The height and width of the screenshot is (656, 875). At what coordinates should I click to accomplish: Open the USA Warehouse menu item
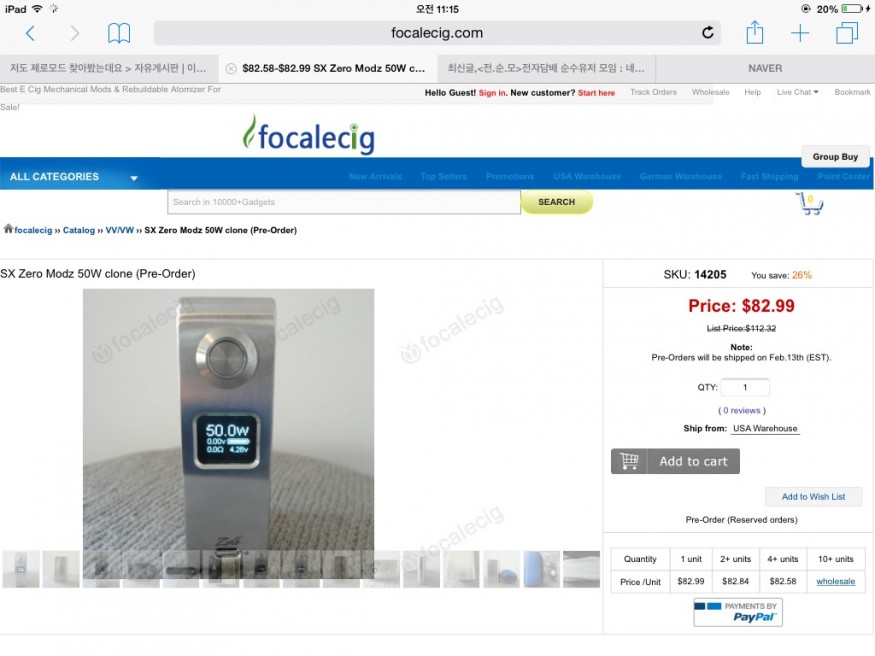(x=587, y=176)
